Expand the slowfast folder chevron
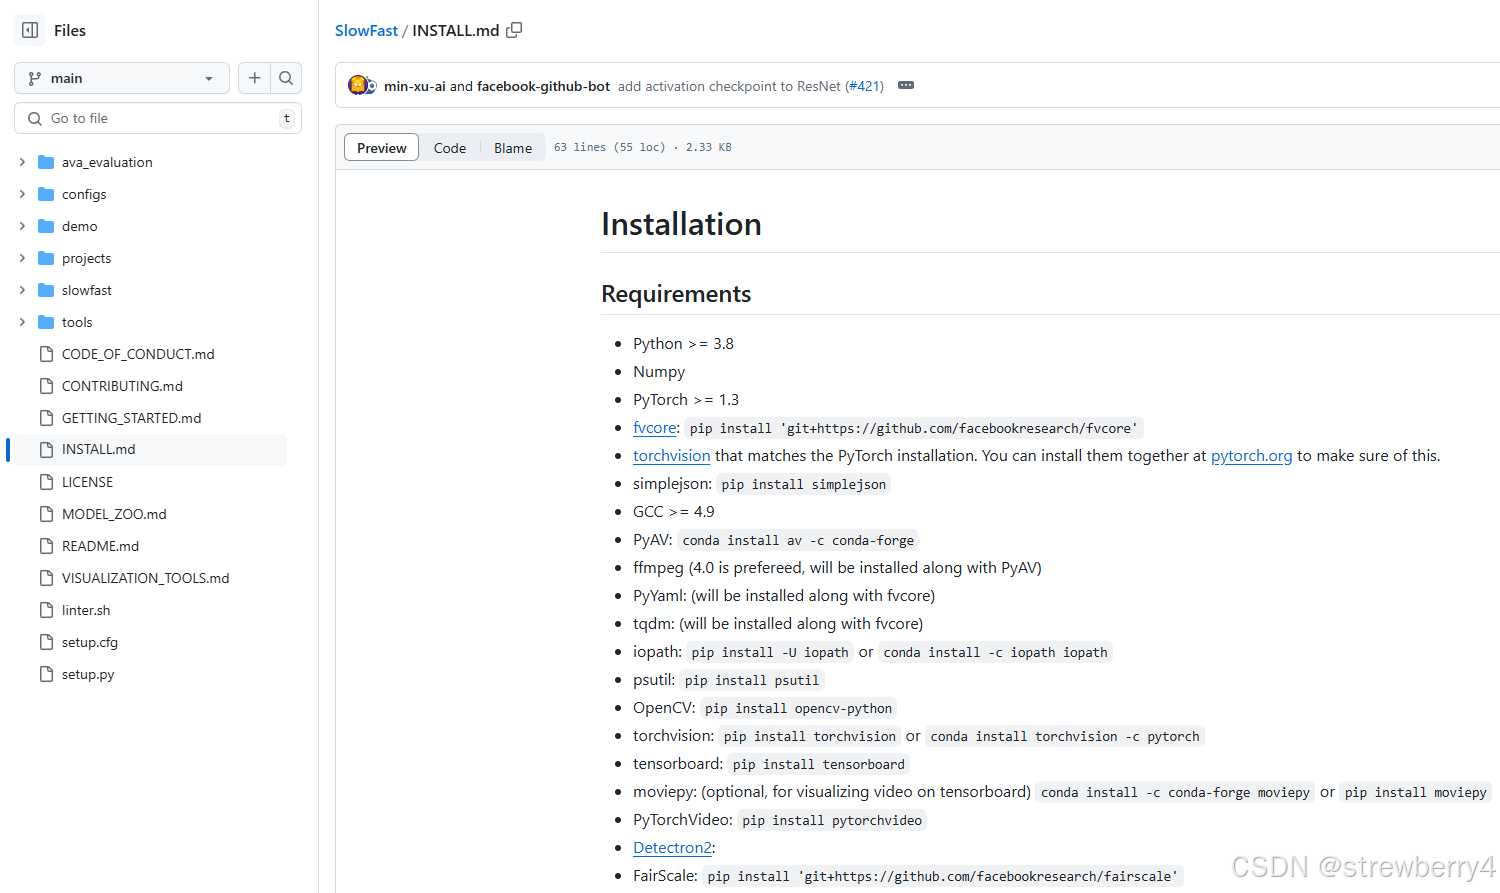 [x=22, y=290]
